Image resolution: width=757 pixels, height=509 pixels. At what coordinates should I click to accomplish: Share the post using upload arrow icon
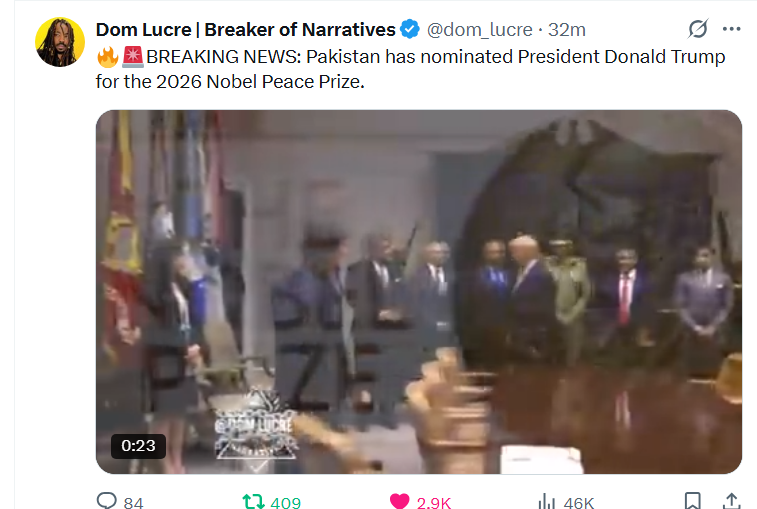(x=732, y=501)
